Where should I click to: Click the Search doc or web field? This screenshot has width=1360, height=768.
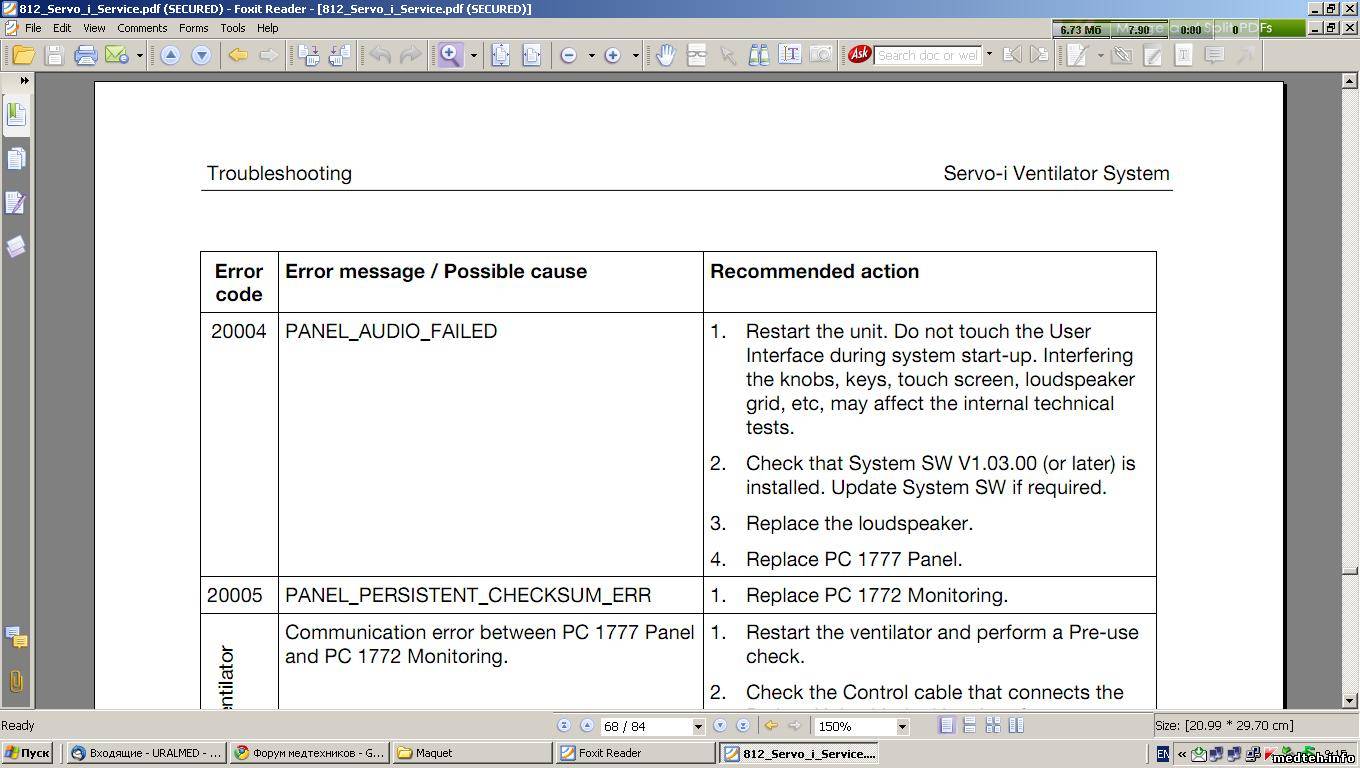pyautogui.click(x=928, y=55)
